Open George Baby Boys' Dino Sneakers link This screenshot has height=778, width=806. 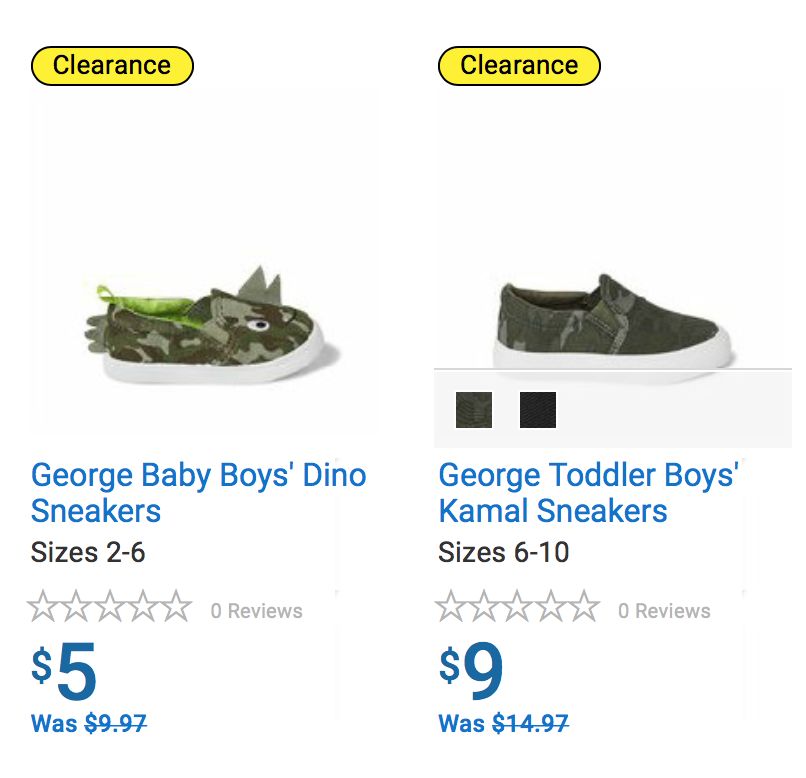(198, 492)
